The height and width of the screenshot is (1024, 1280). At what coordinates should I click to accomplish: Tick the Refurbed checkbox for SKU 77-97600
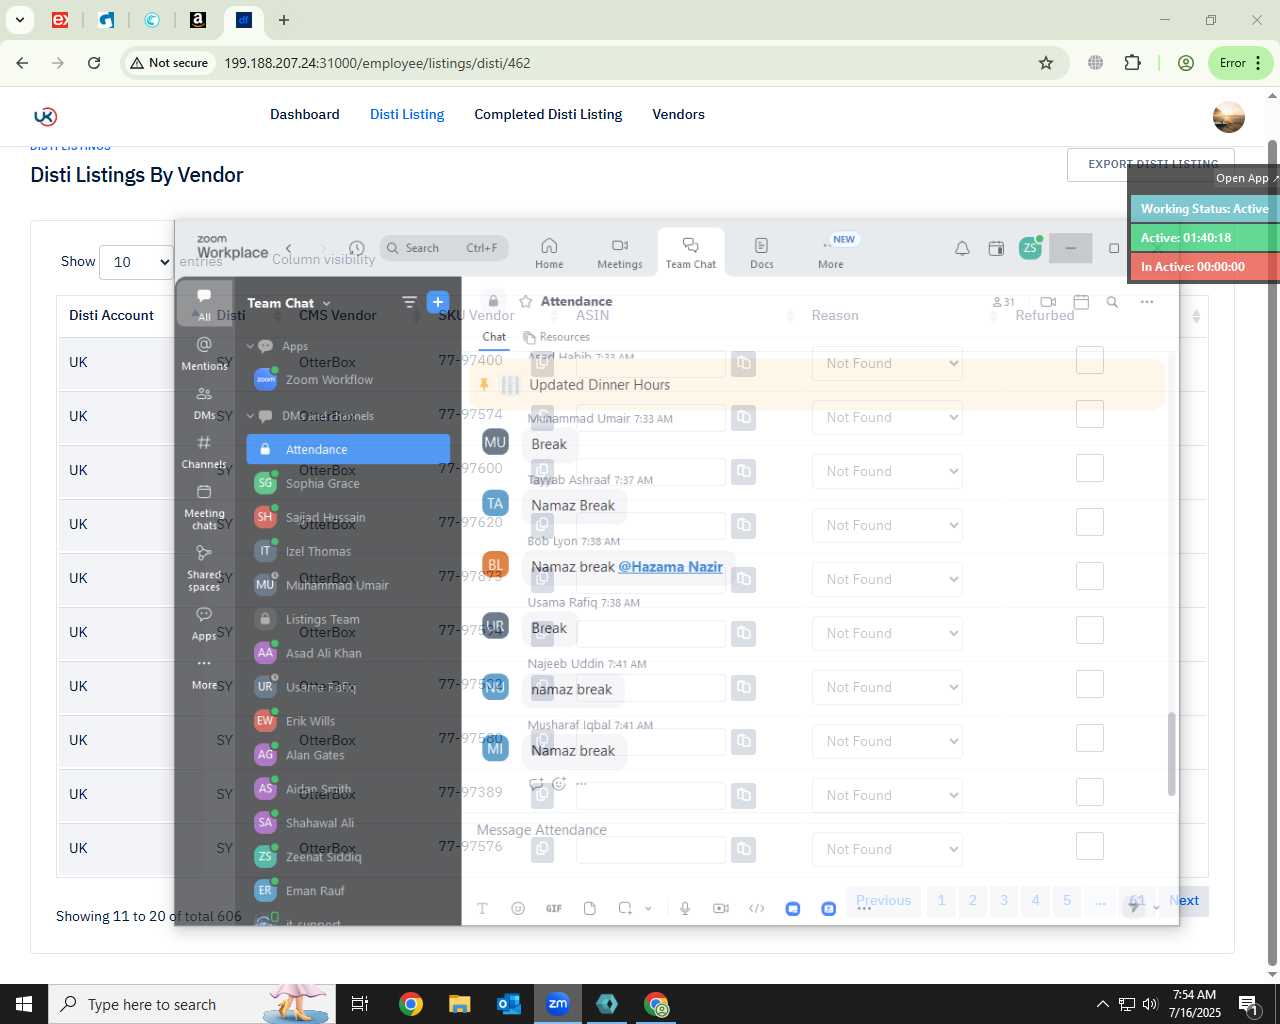point(1090,468)
